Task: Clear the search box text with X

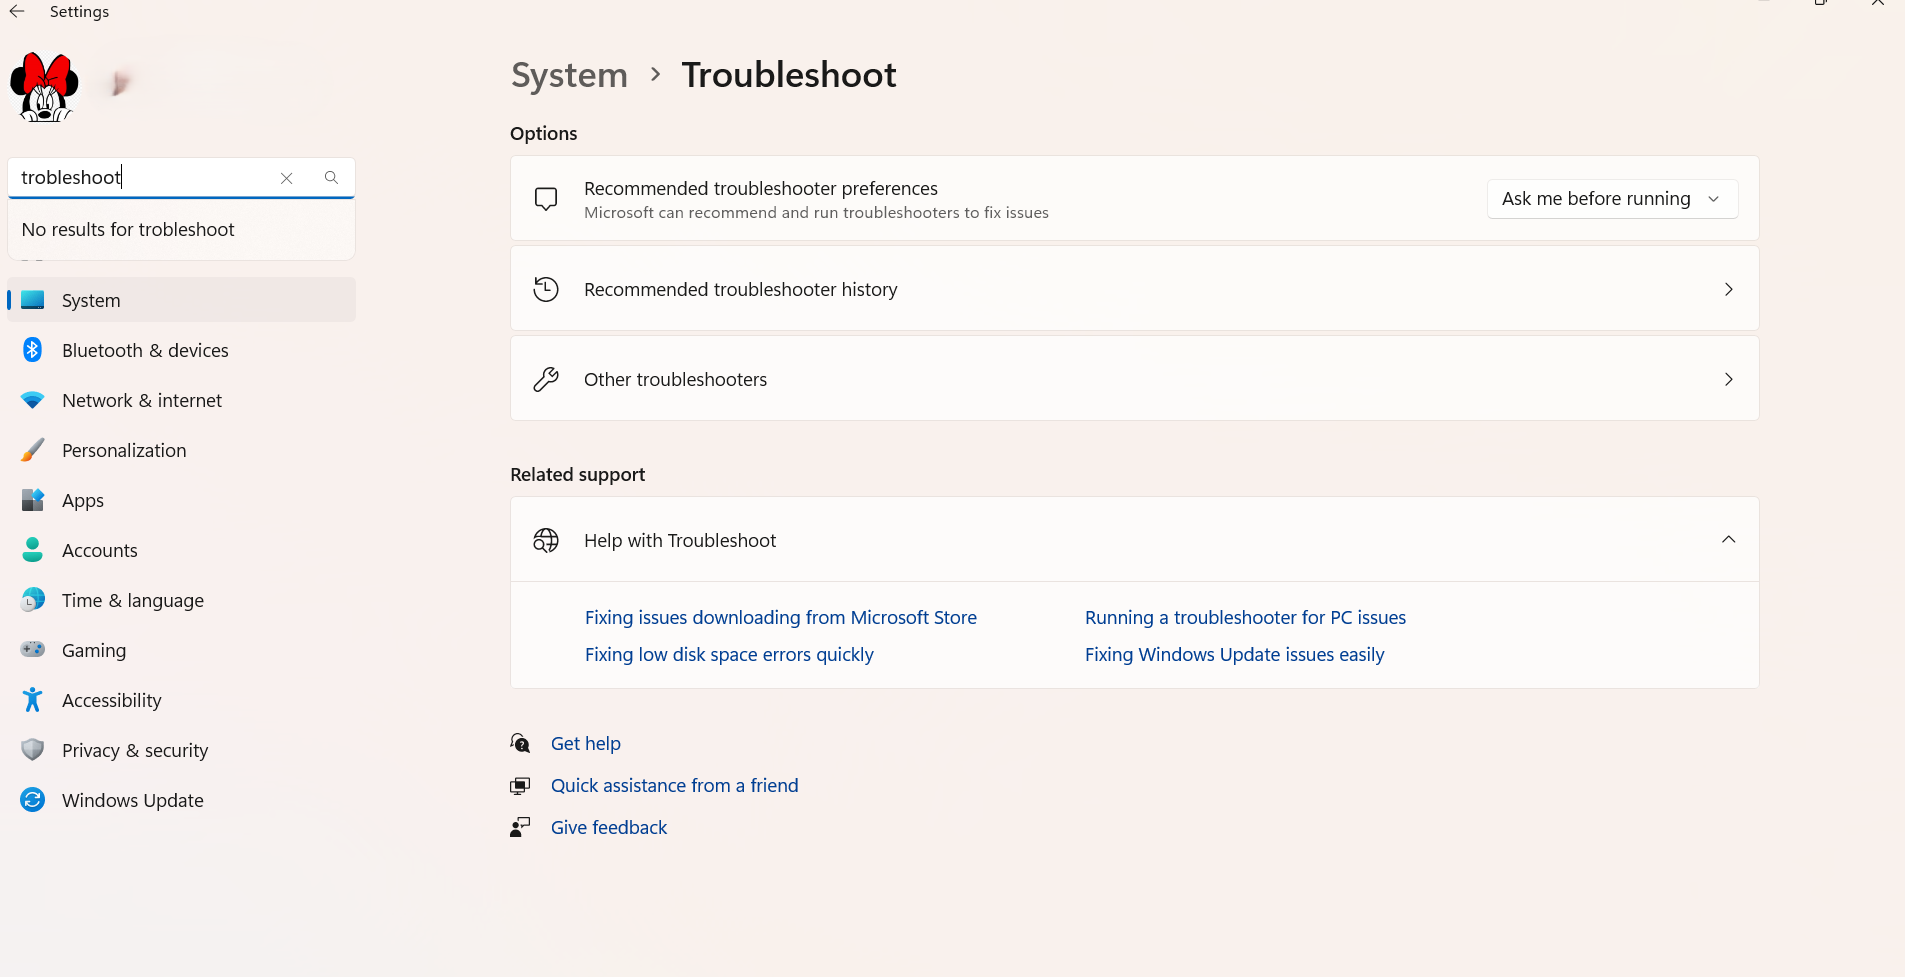Action: click(287, 178)
